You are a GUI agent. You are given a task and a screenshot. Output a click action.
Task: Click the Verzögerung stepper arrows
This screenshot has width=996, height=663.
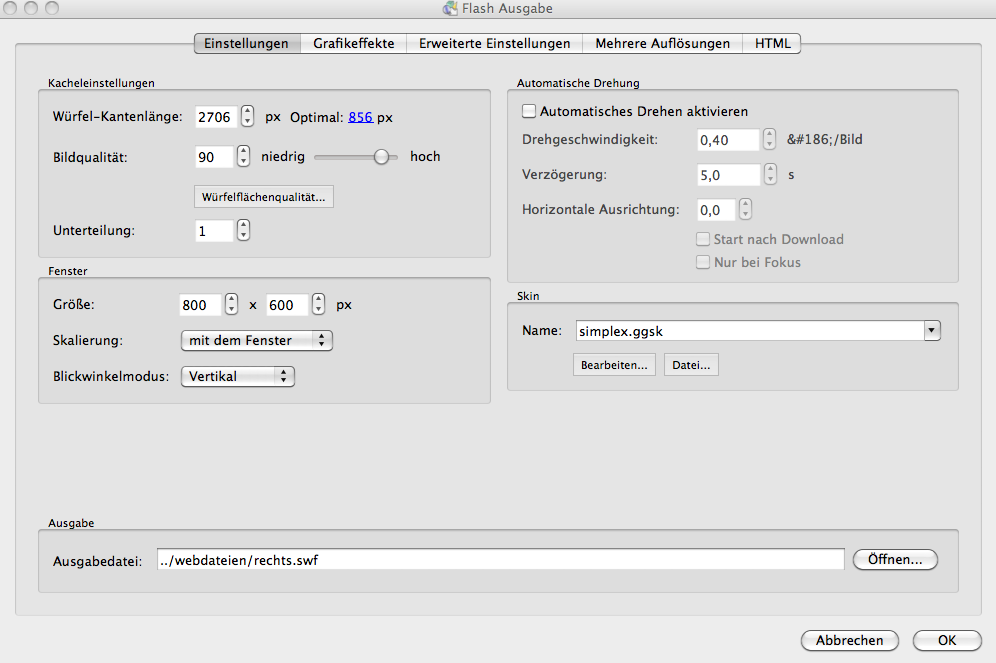pos(770,175)
